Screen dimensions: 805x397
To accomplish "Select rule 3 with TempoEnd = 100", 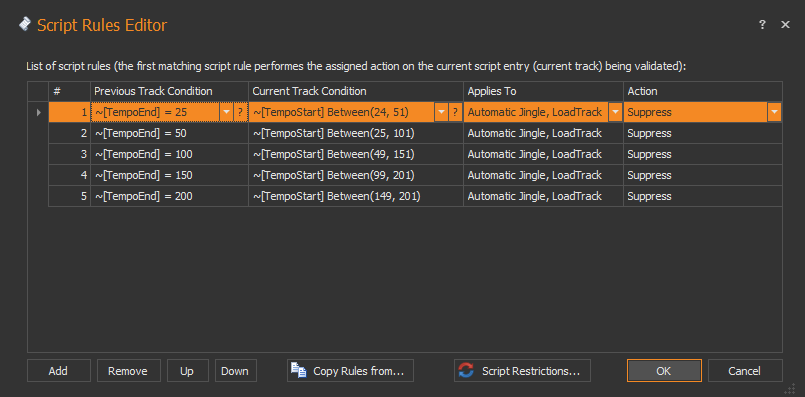I will (415, 154).
